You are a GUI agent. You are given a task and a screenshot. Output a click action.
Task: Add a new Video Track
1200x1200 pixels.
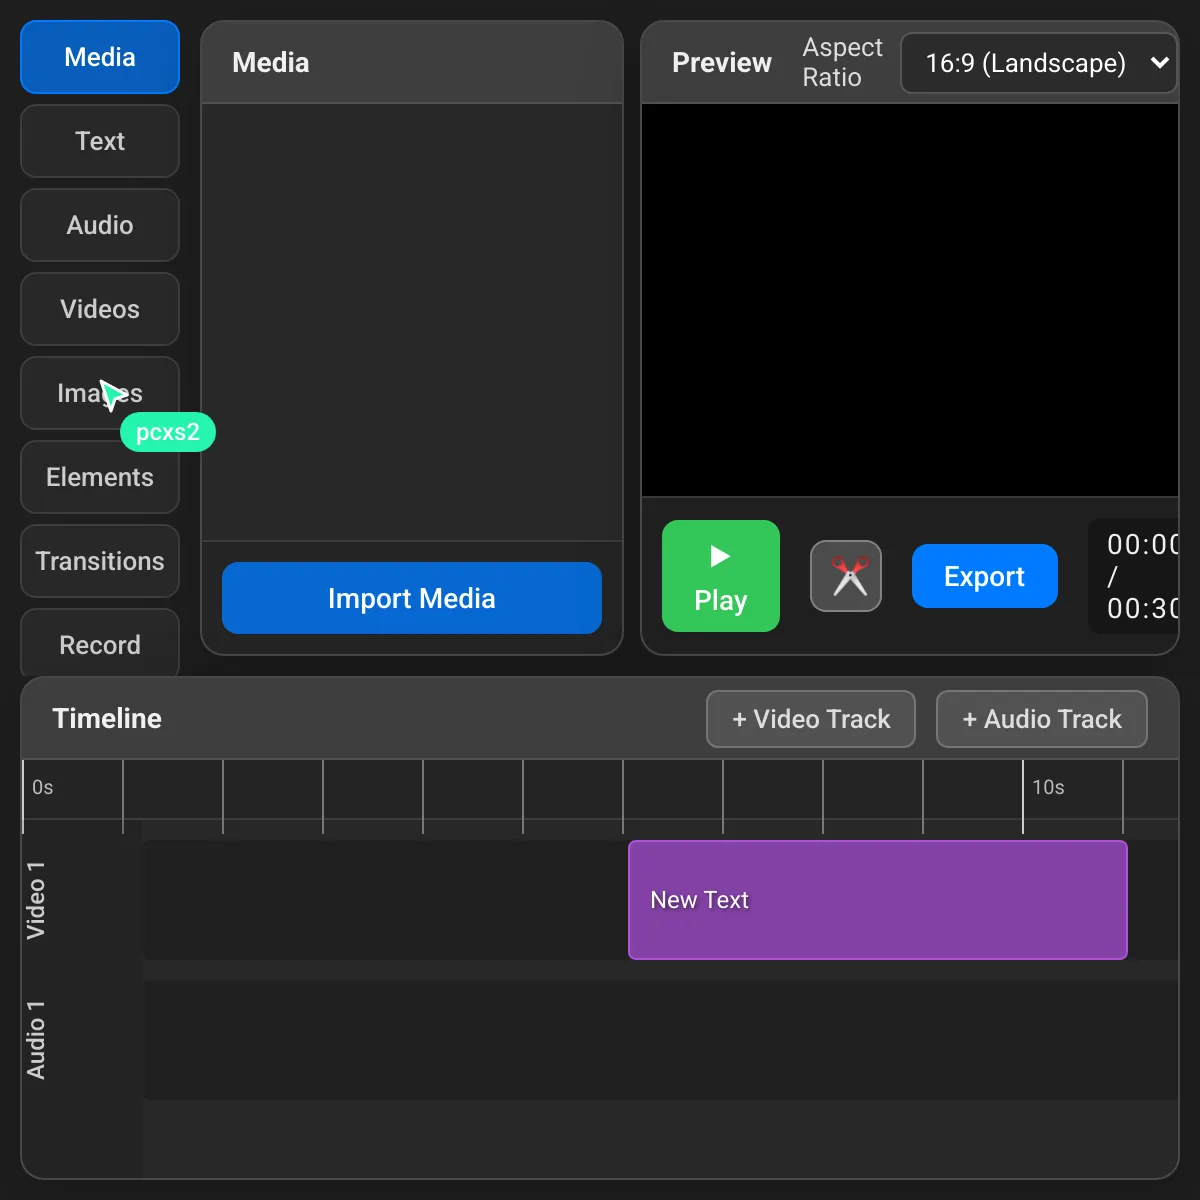[810, 719]
